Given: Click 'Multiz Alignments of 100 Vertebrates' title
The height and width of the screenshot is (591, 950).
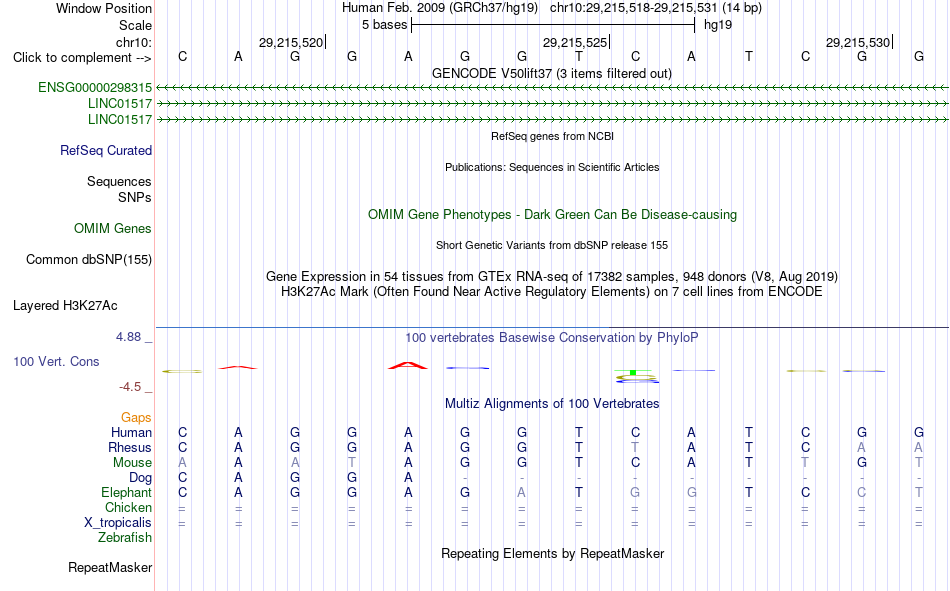Looking at the screenshot, I should click(552, 404).
